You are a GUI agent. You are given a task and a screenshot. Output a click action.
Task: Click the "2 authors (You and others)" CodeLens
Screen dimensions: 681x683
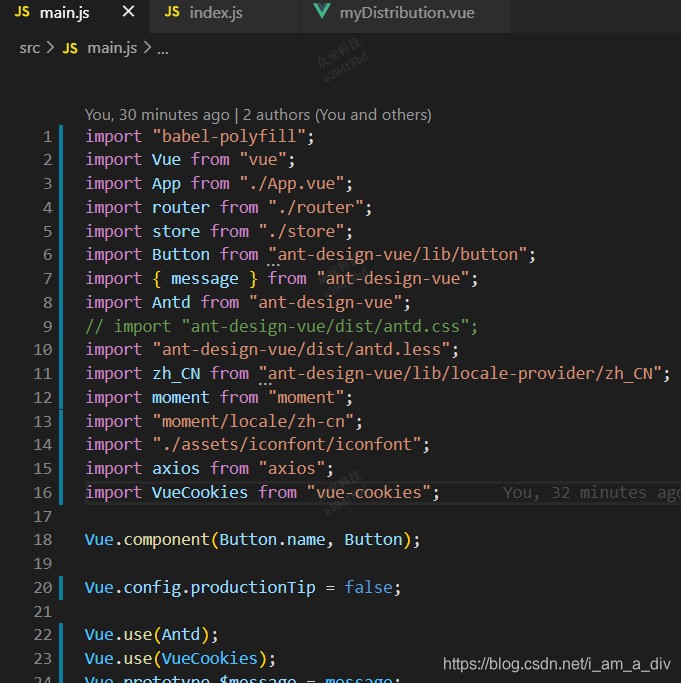(x=337, y=114)
